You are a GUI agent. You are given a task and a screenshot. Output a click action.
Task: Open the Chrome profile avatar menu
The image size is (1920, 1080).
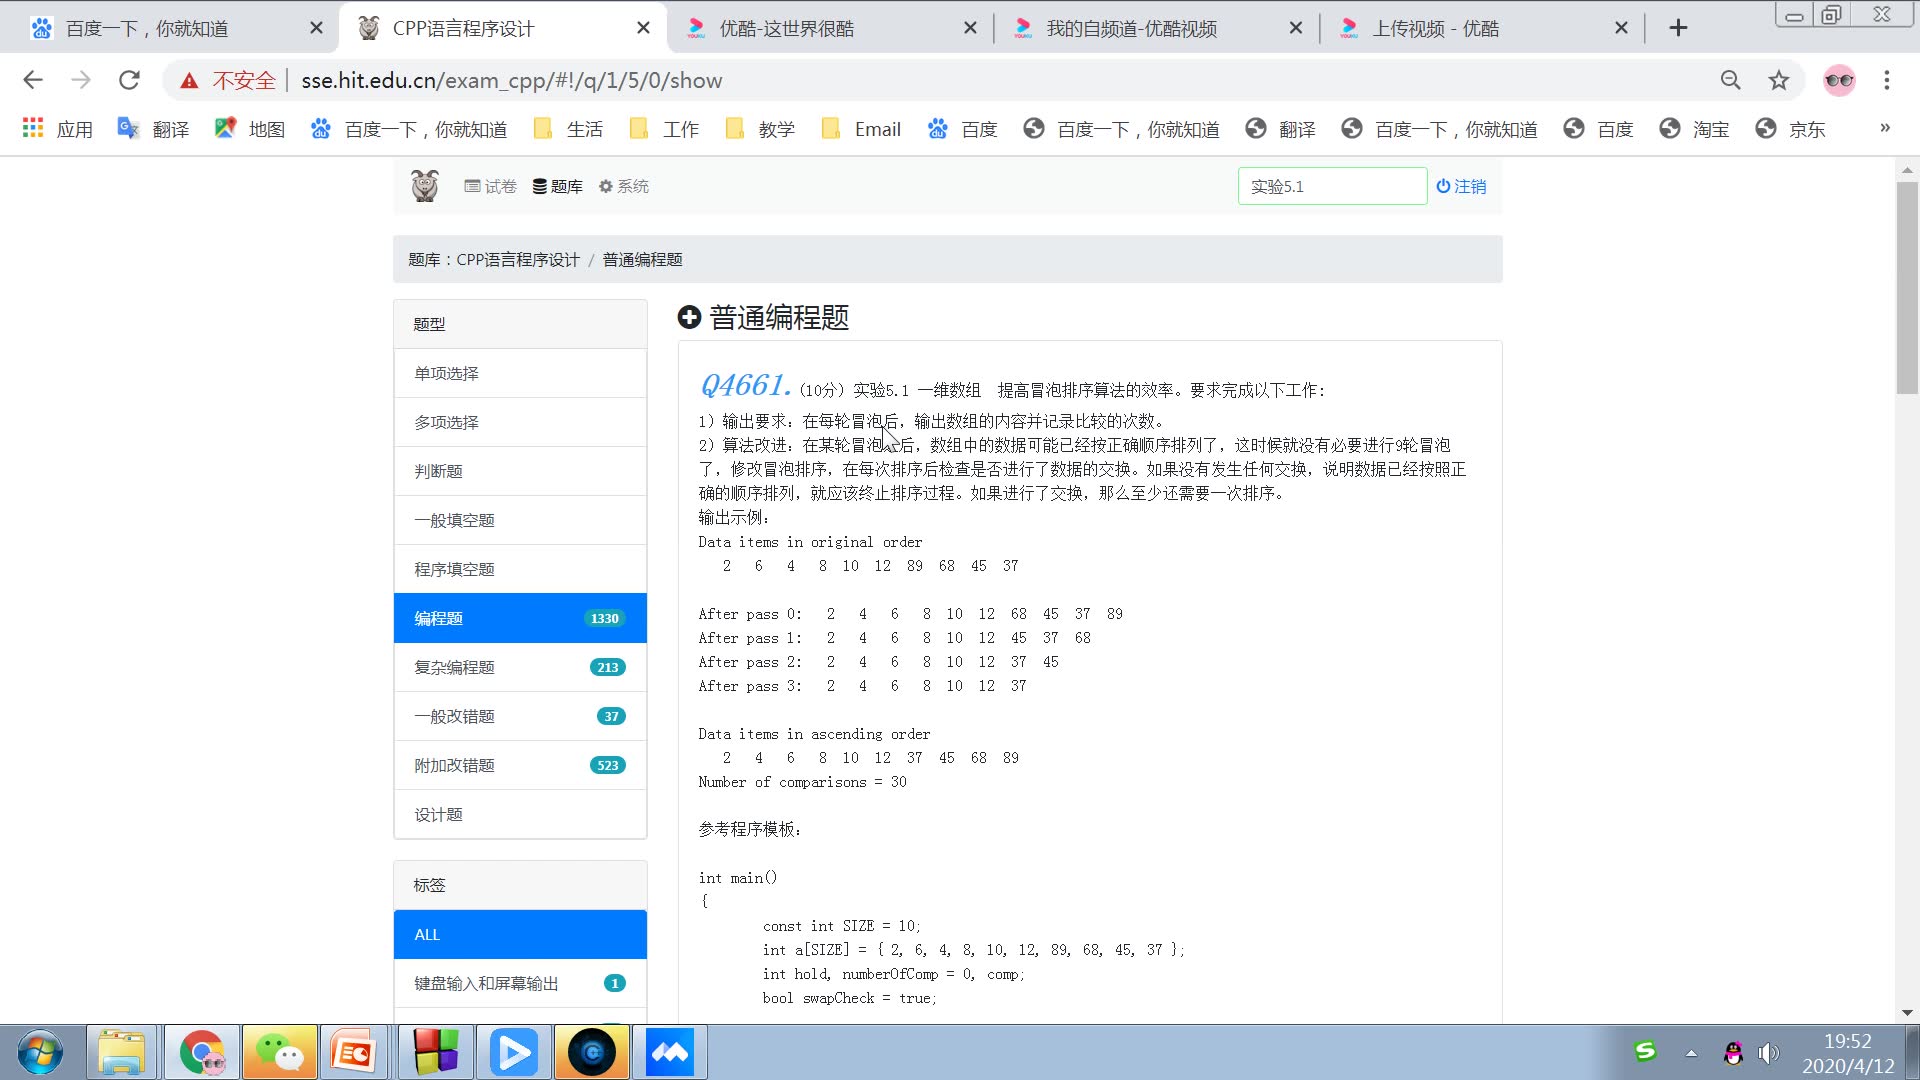pos(1840,80)
